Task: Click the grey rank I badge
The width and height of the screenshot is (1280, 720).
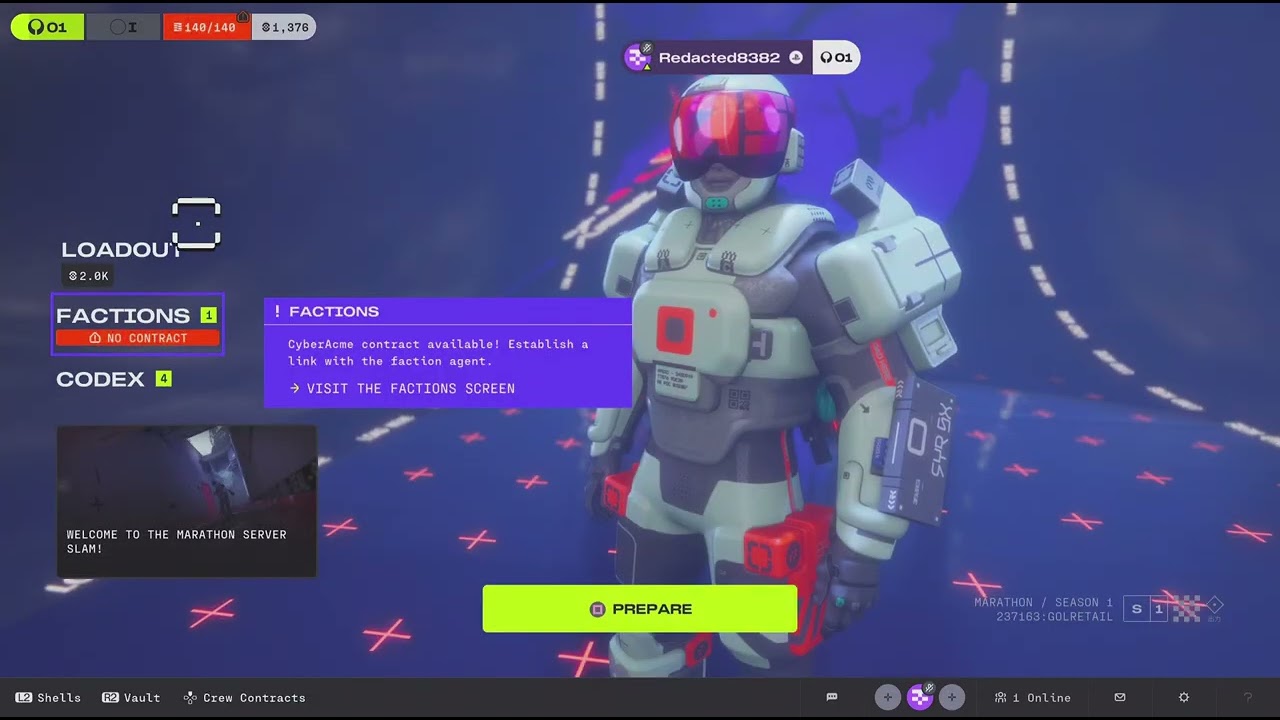Action: (x=124, y=27)
